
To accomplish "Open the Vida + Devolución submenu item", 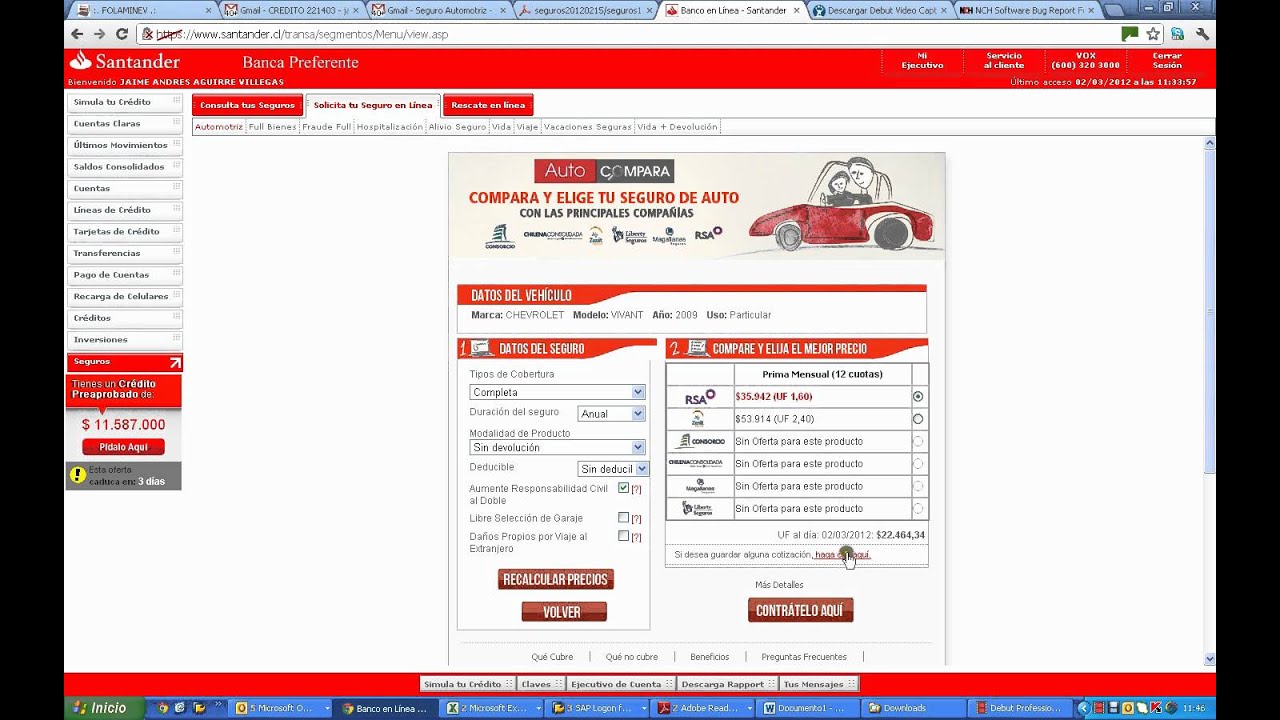I will 677,127.
